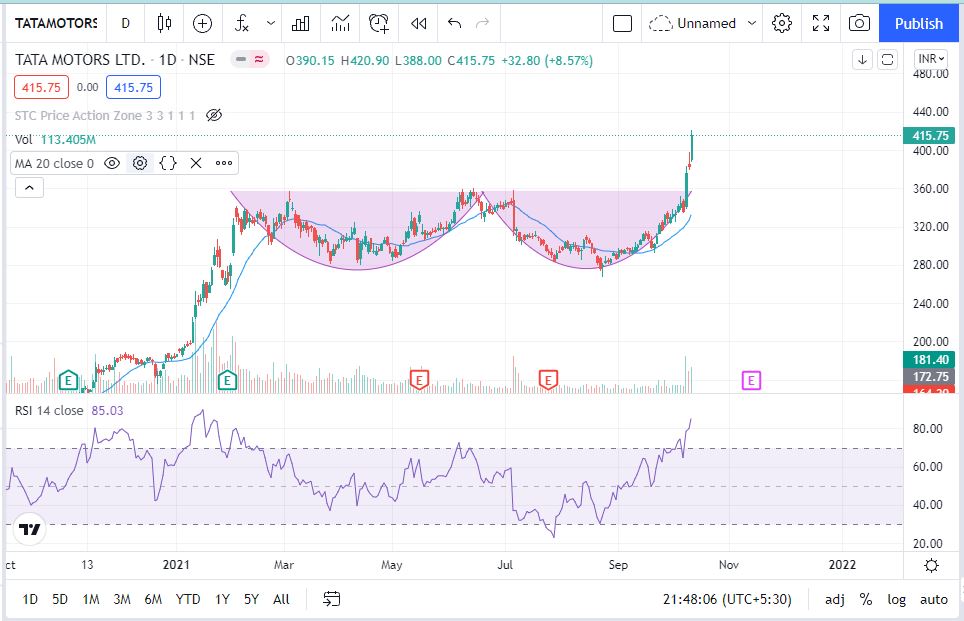
Task: Toggle visibility of MA 20 indicator
Action: (x=112, y=163)
